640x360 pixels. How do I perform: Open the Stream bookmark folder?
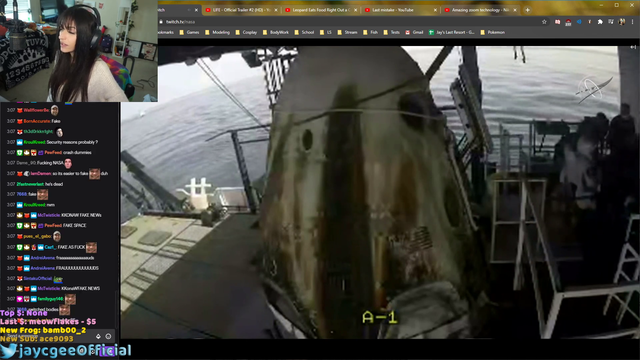[347, 32]
